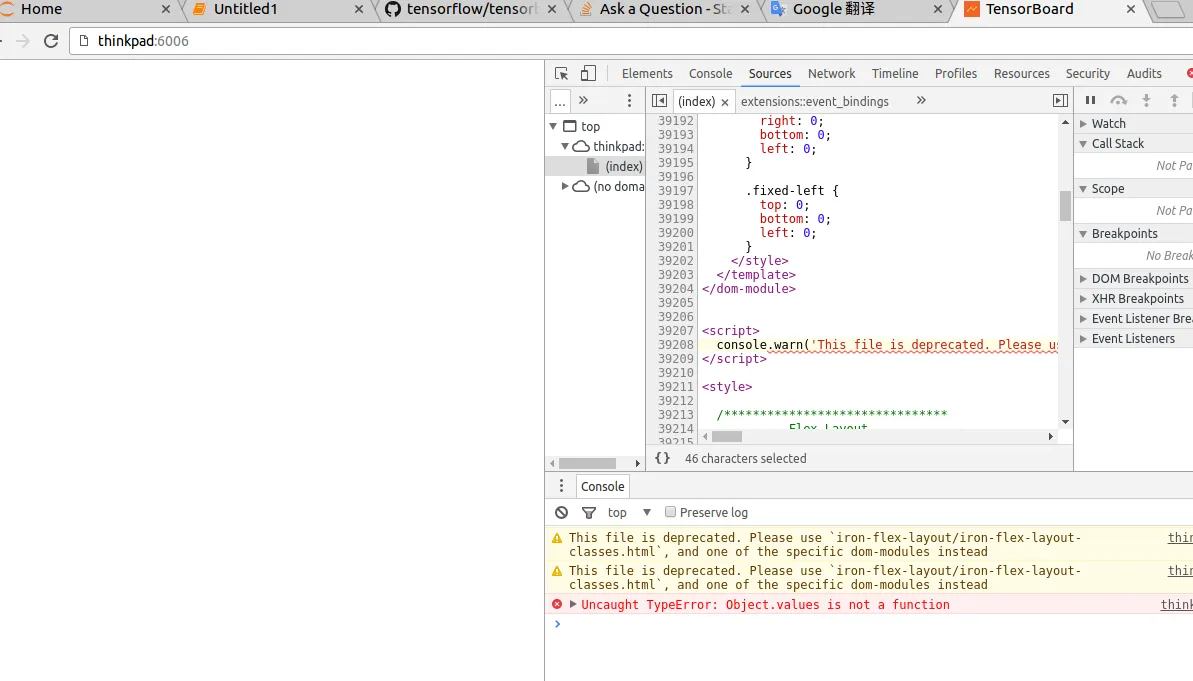Clear the console log icon
The height and width of the screenshot is (681, 1193).
coord(562,513)
